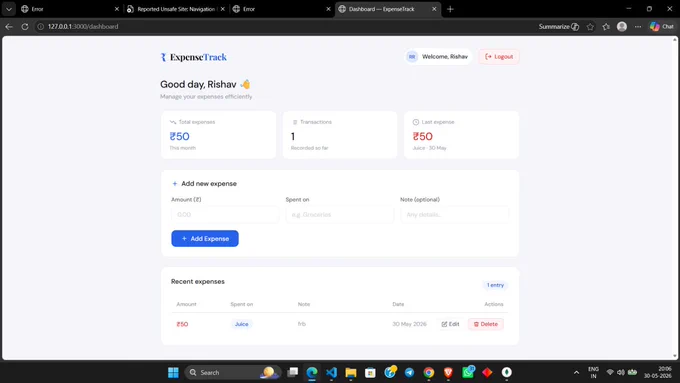Focus the Note optional input field
Screen dimensions: 680x383
point(454,215)
